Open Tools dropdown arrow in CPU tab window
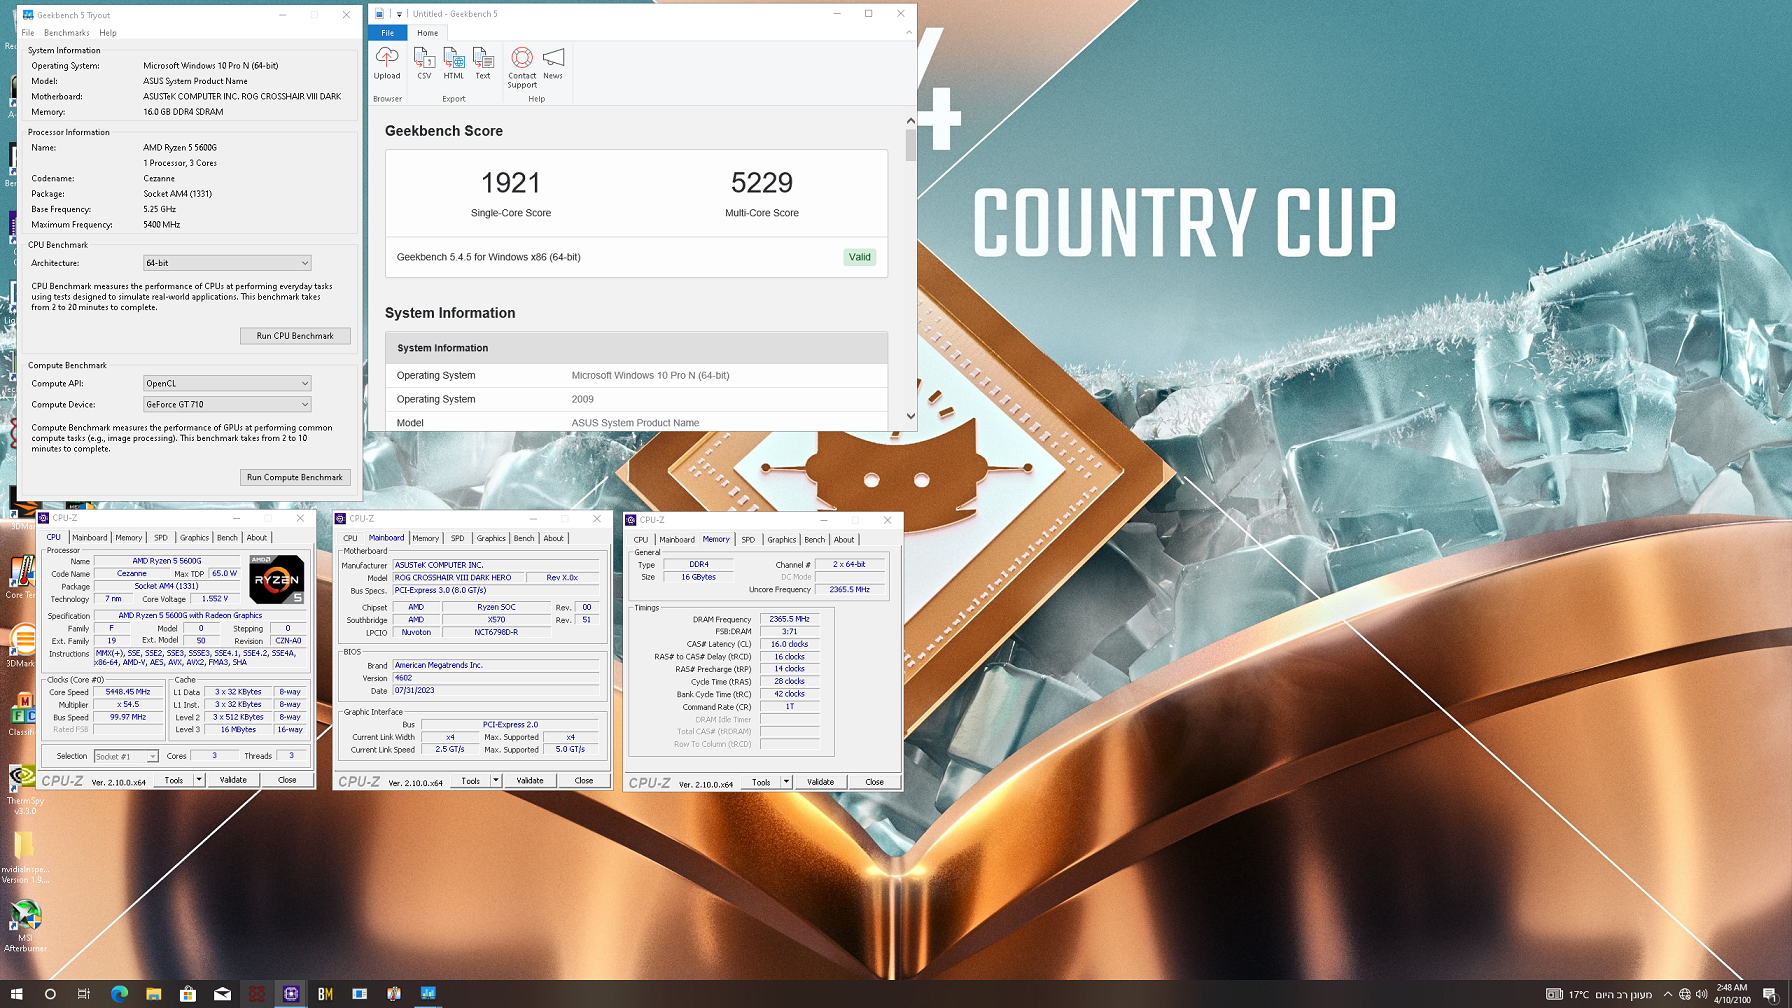Viewport: 1792px width, 1008px height. 199,780
